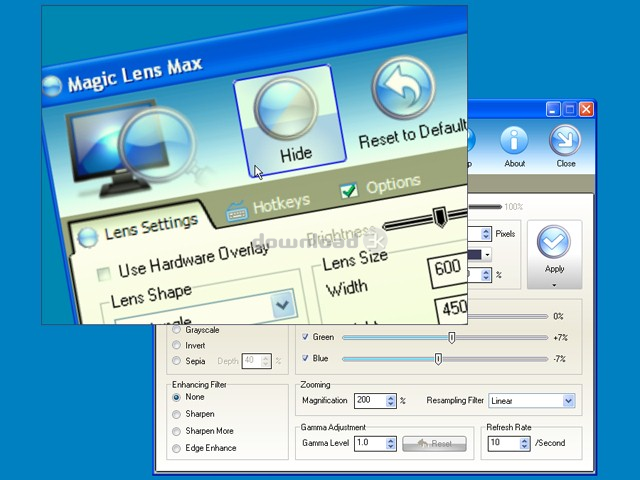Image resolution: width=640 pixels, height=480 pixels.
Task: Click the Refresh Rate spinner arrows
Action: [524, 444]
